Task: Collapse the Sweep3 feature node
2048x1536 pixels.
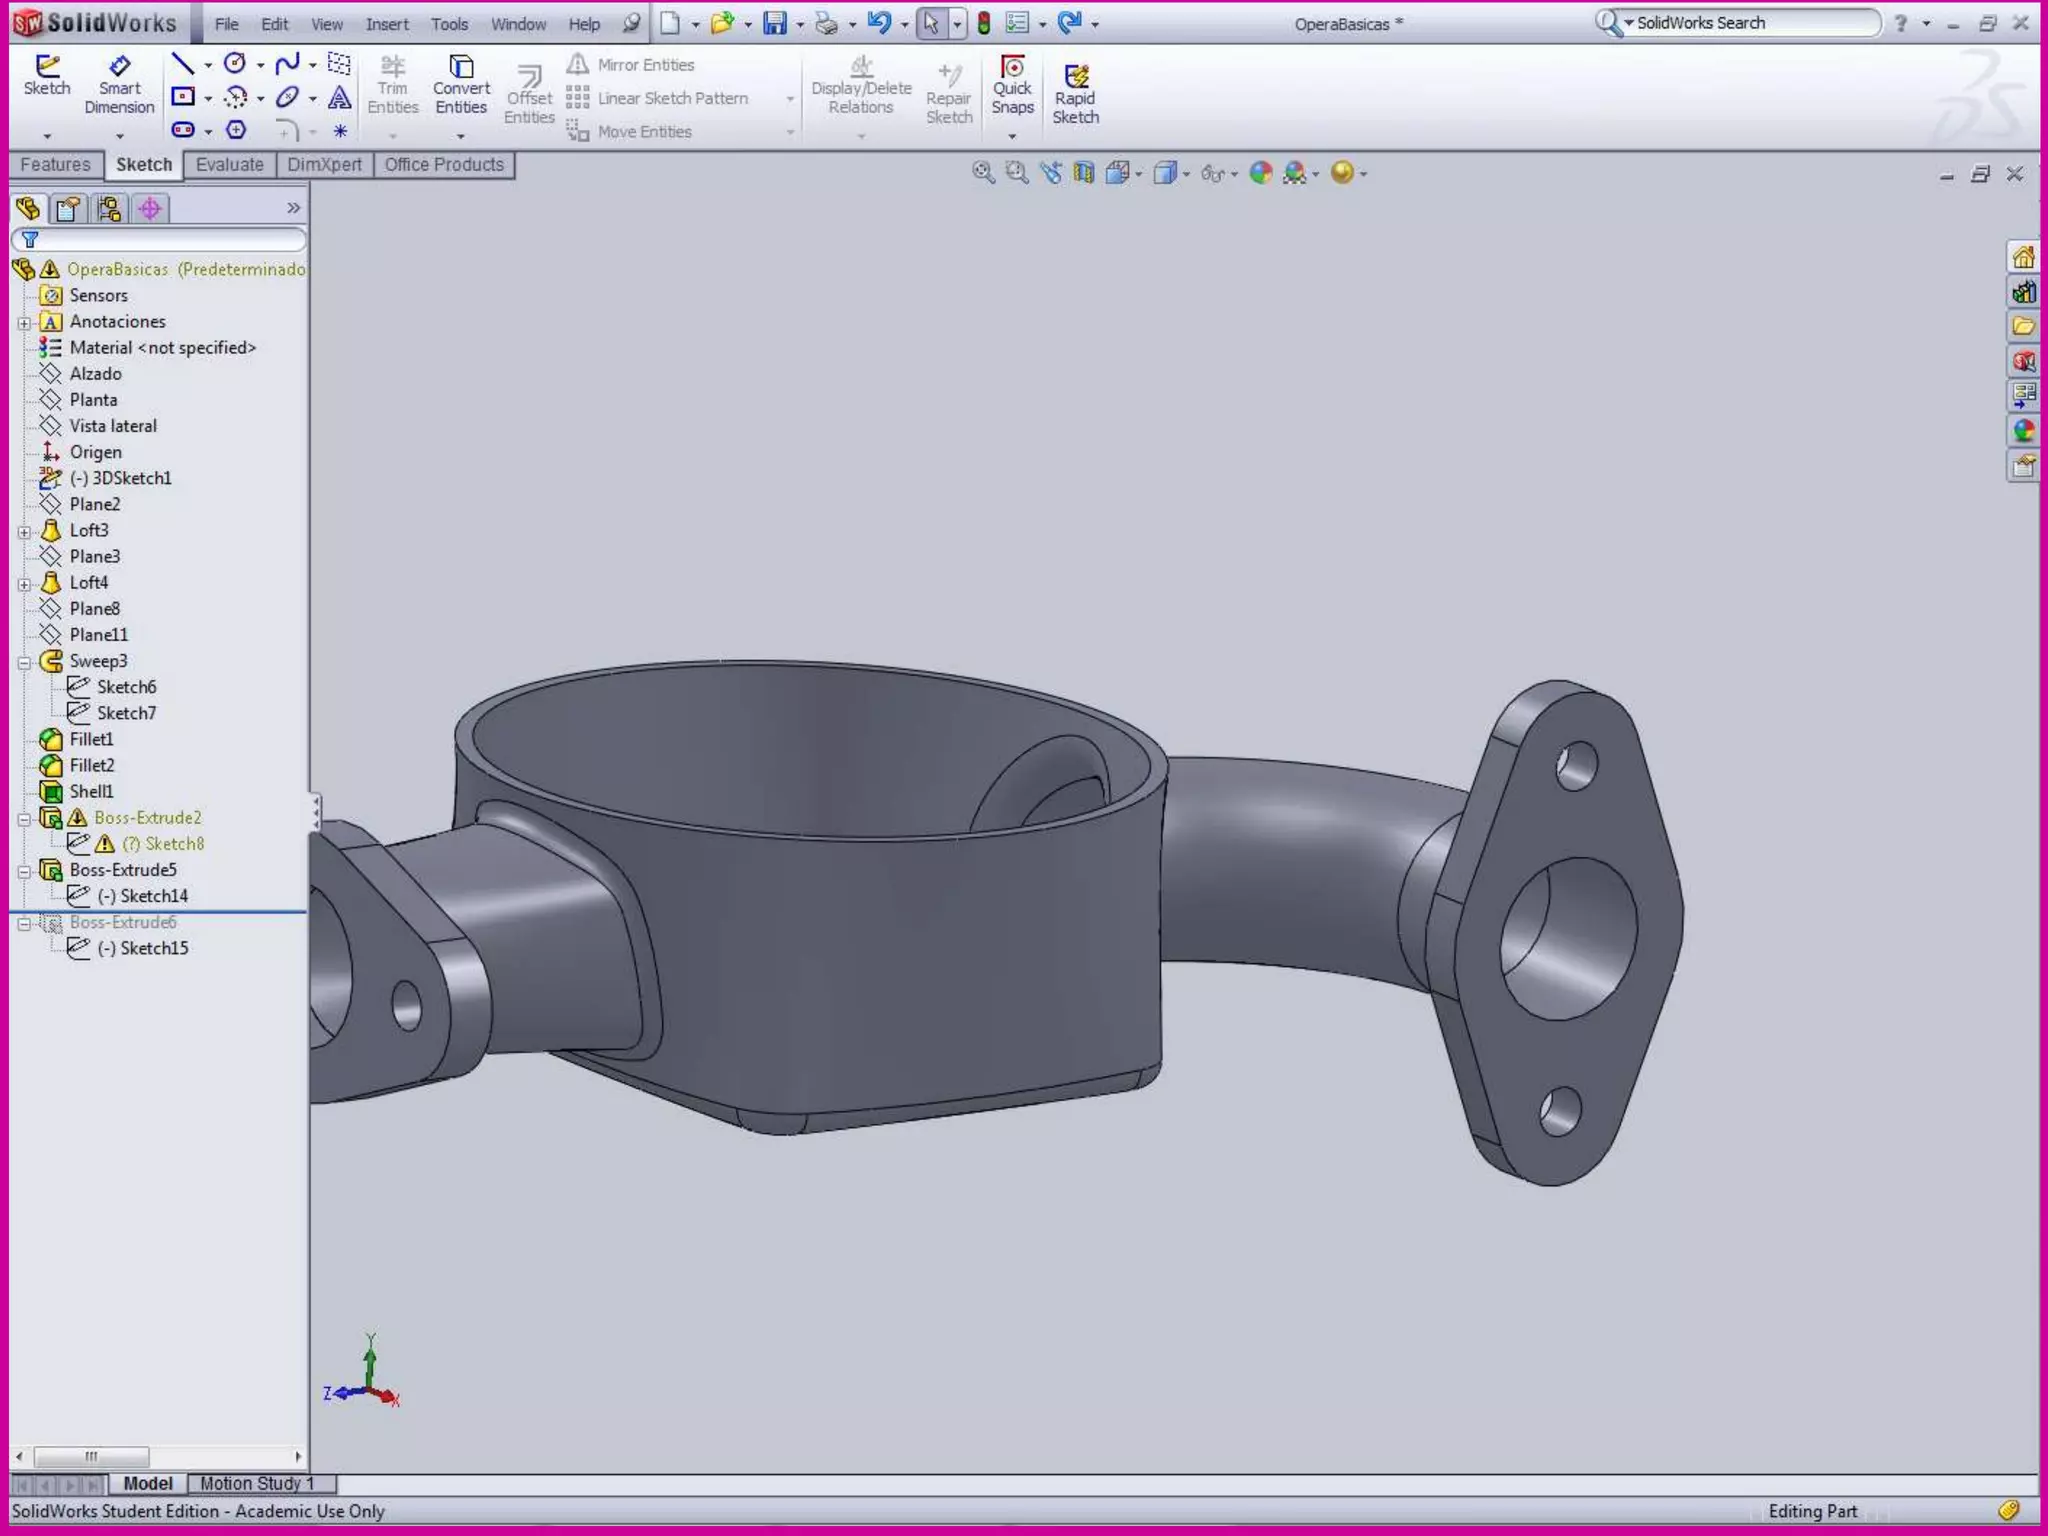Action: (24, 662)
